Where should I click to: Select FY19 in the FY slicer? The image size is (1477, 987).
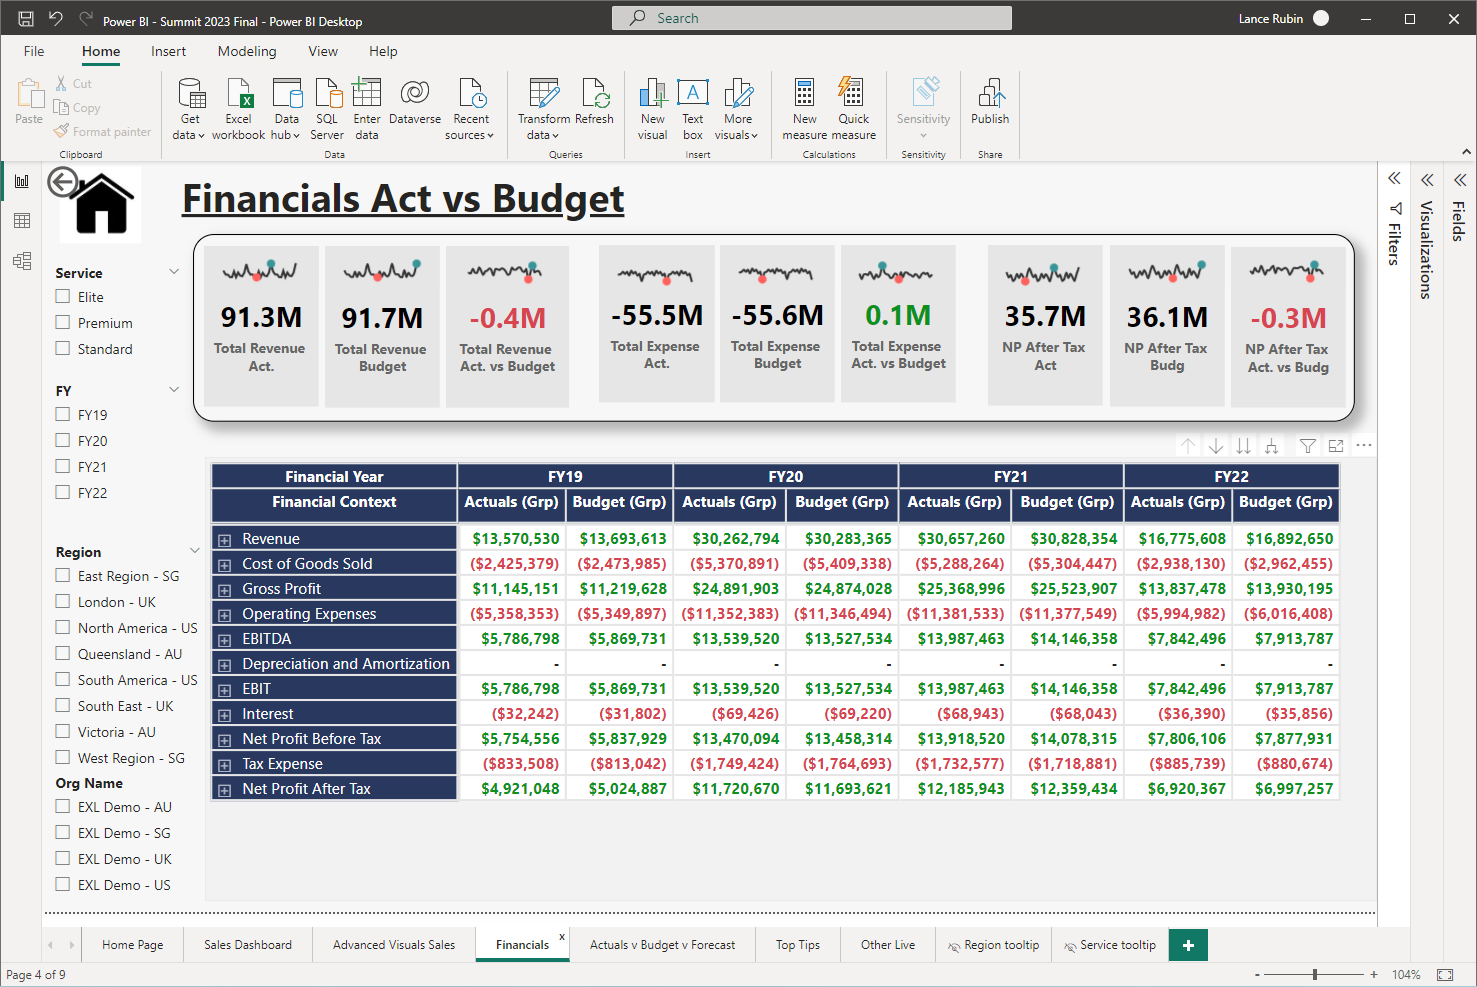(x=63, y=414)
